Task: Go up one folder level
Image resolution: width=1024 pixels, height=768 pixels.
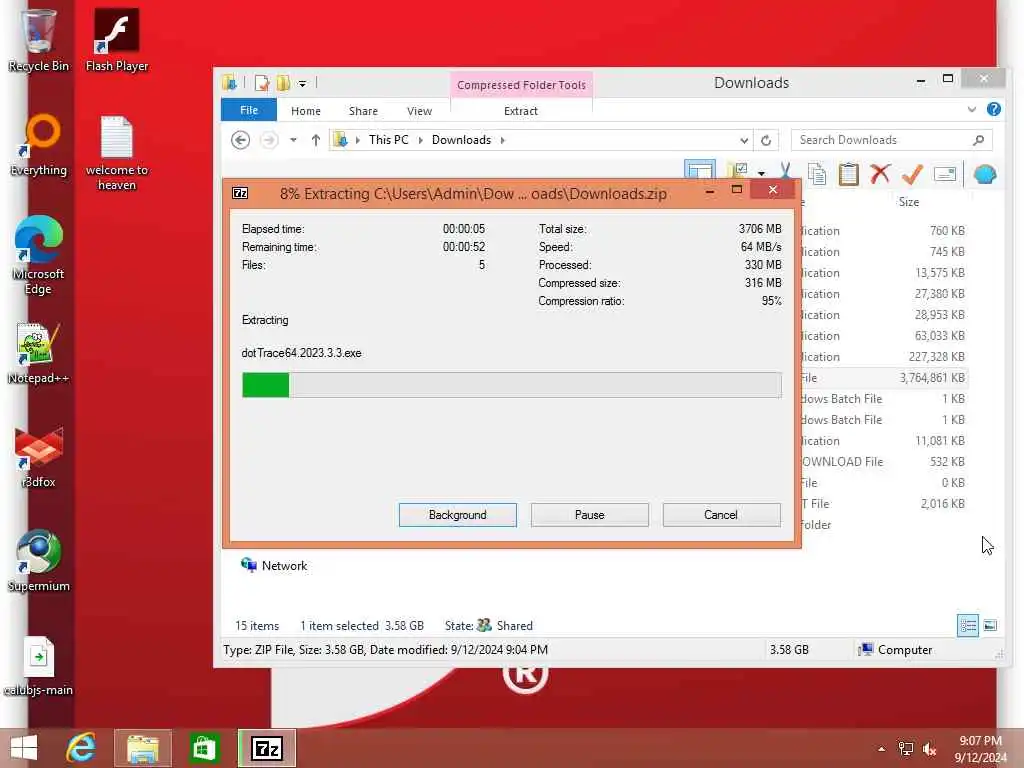Action: tap(315, 140)
